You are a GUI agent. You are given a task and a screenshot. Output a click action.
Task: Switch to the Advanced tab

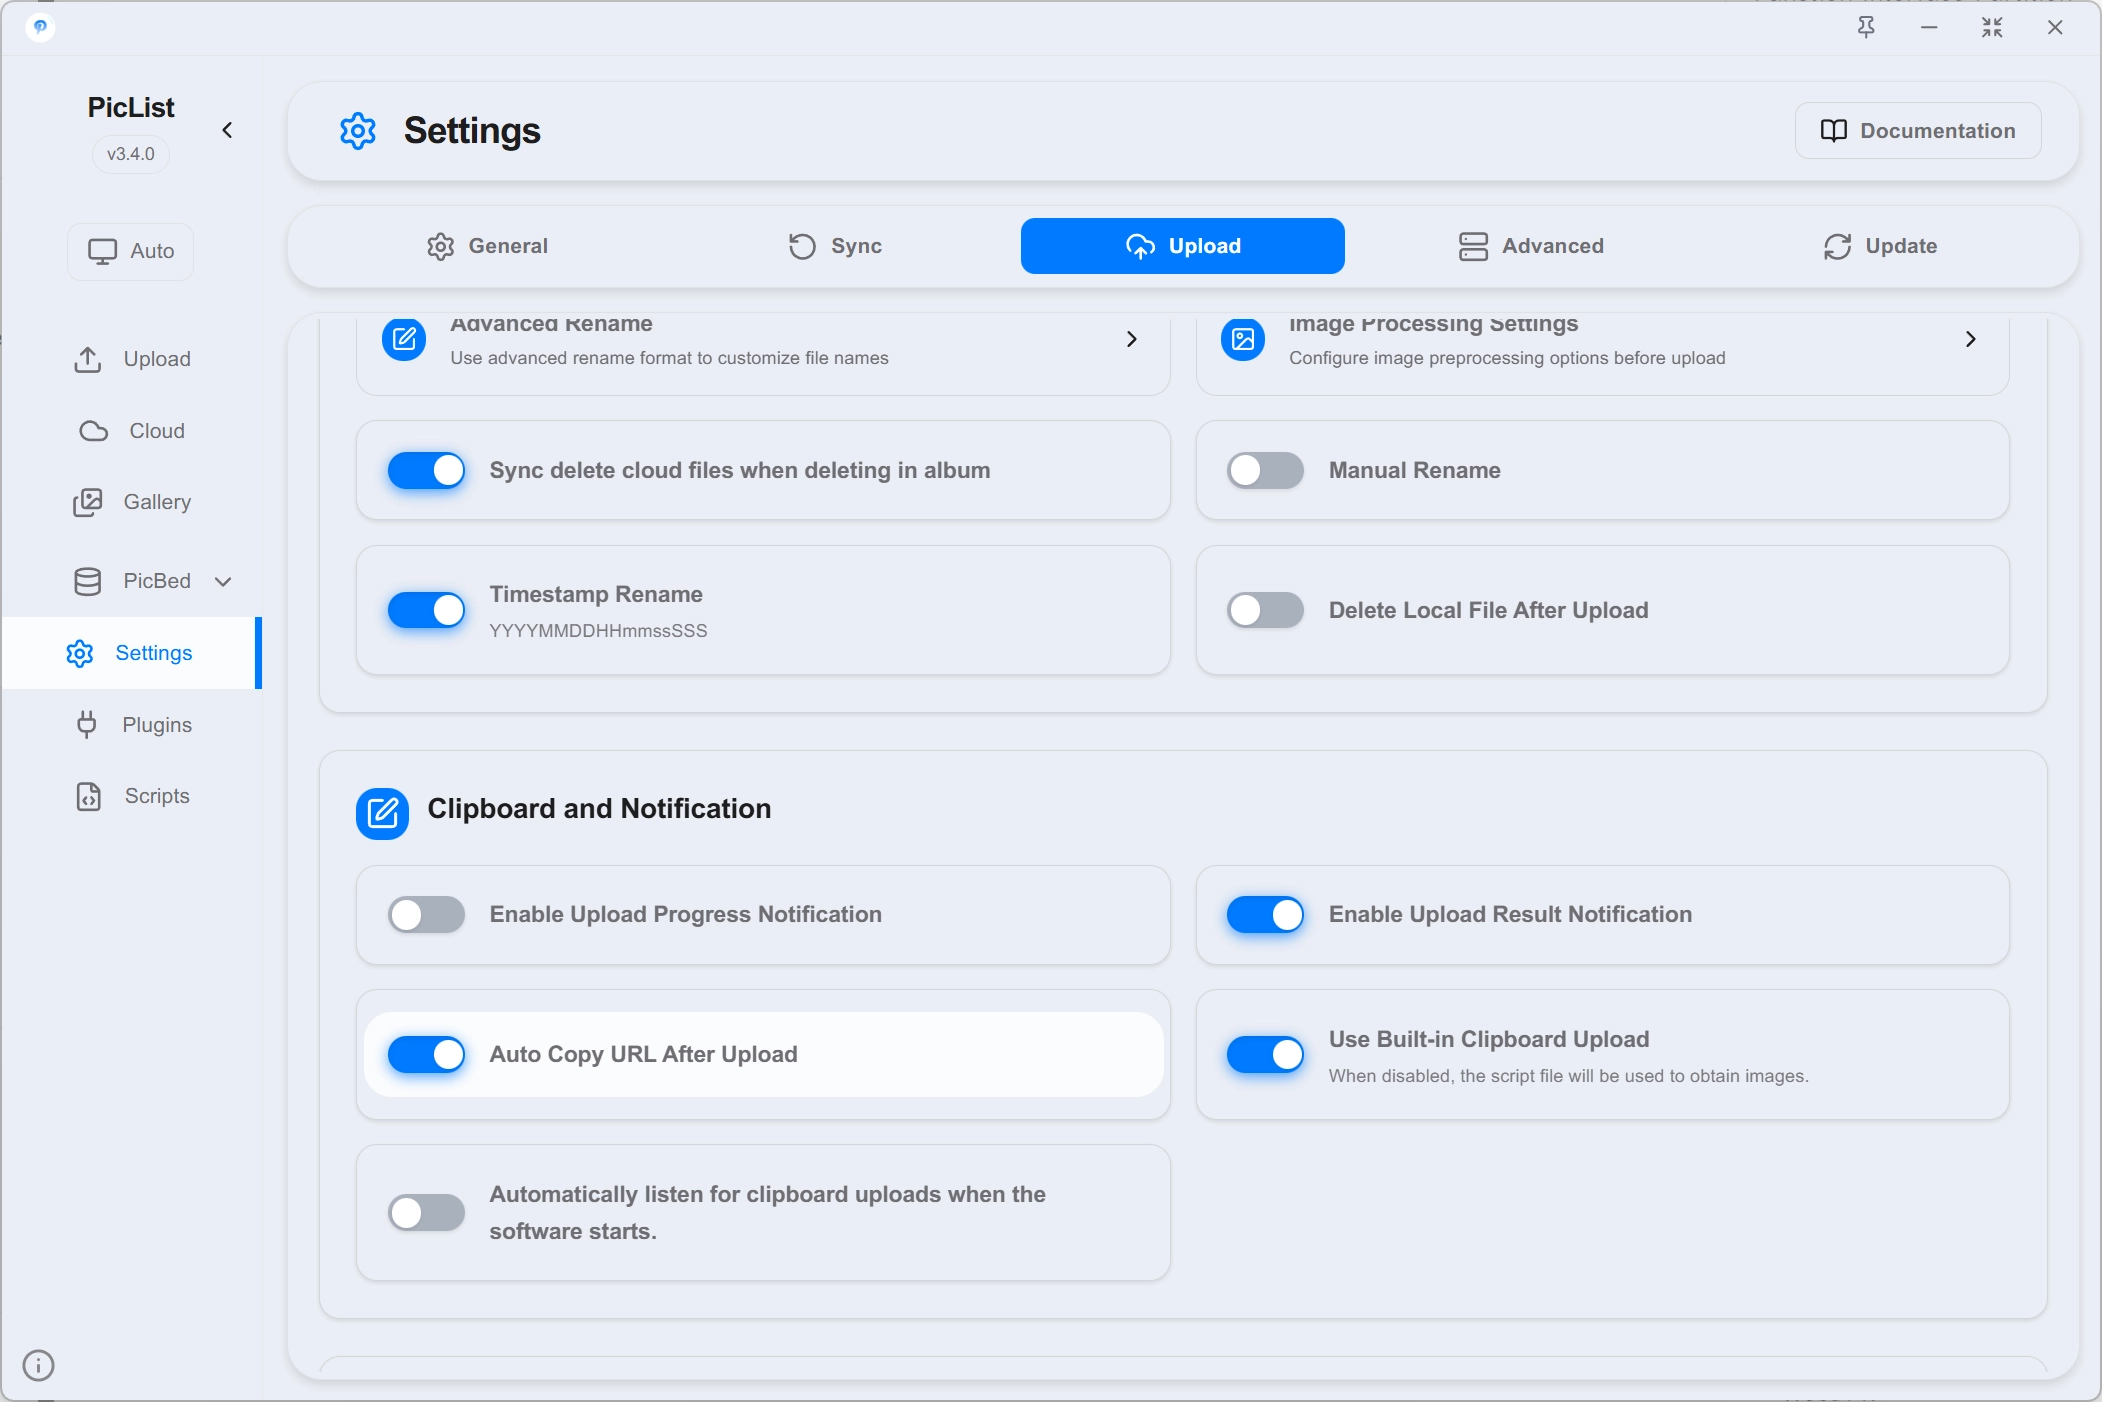click(x=1531, y=246)
